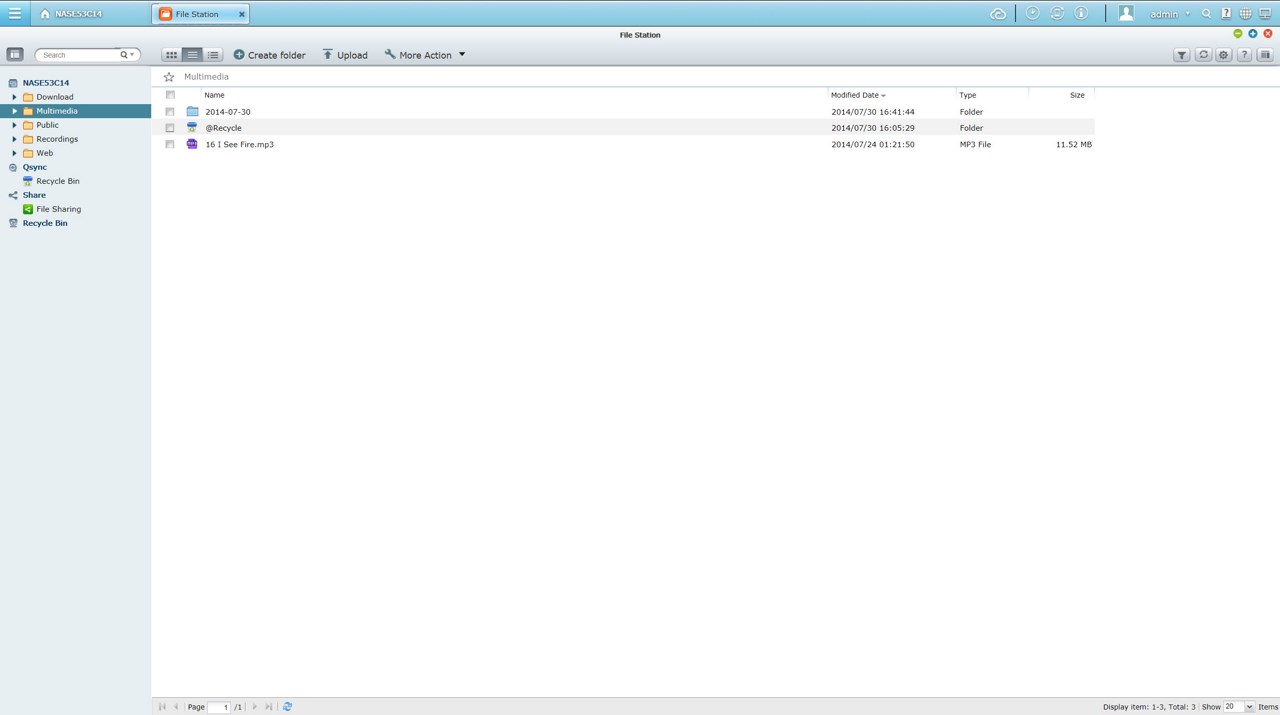Open the Web folder in sidebar
The image size is (1280, 715).
[x=44, y=153]
